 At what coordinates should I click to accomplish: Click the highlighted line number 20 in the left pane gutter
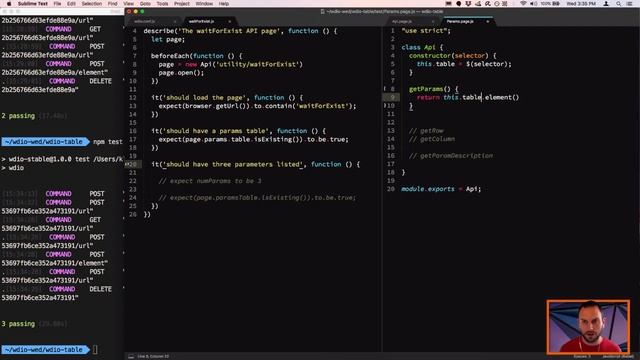coord(133,164)
